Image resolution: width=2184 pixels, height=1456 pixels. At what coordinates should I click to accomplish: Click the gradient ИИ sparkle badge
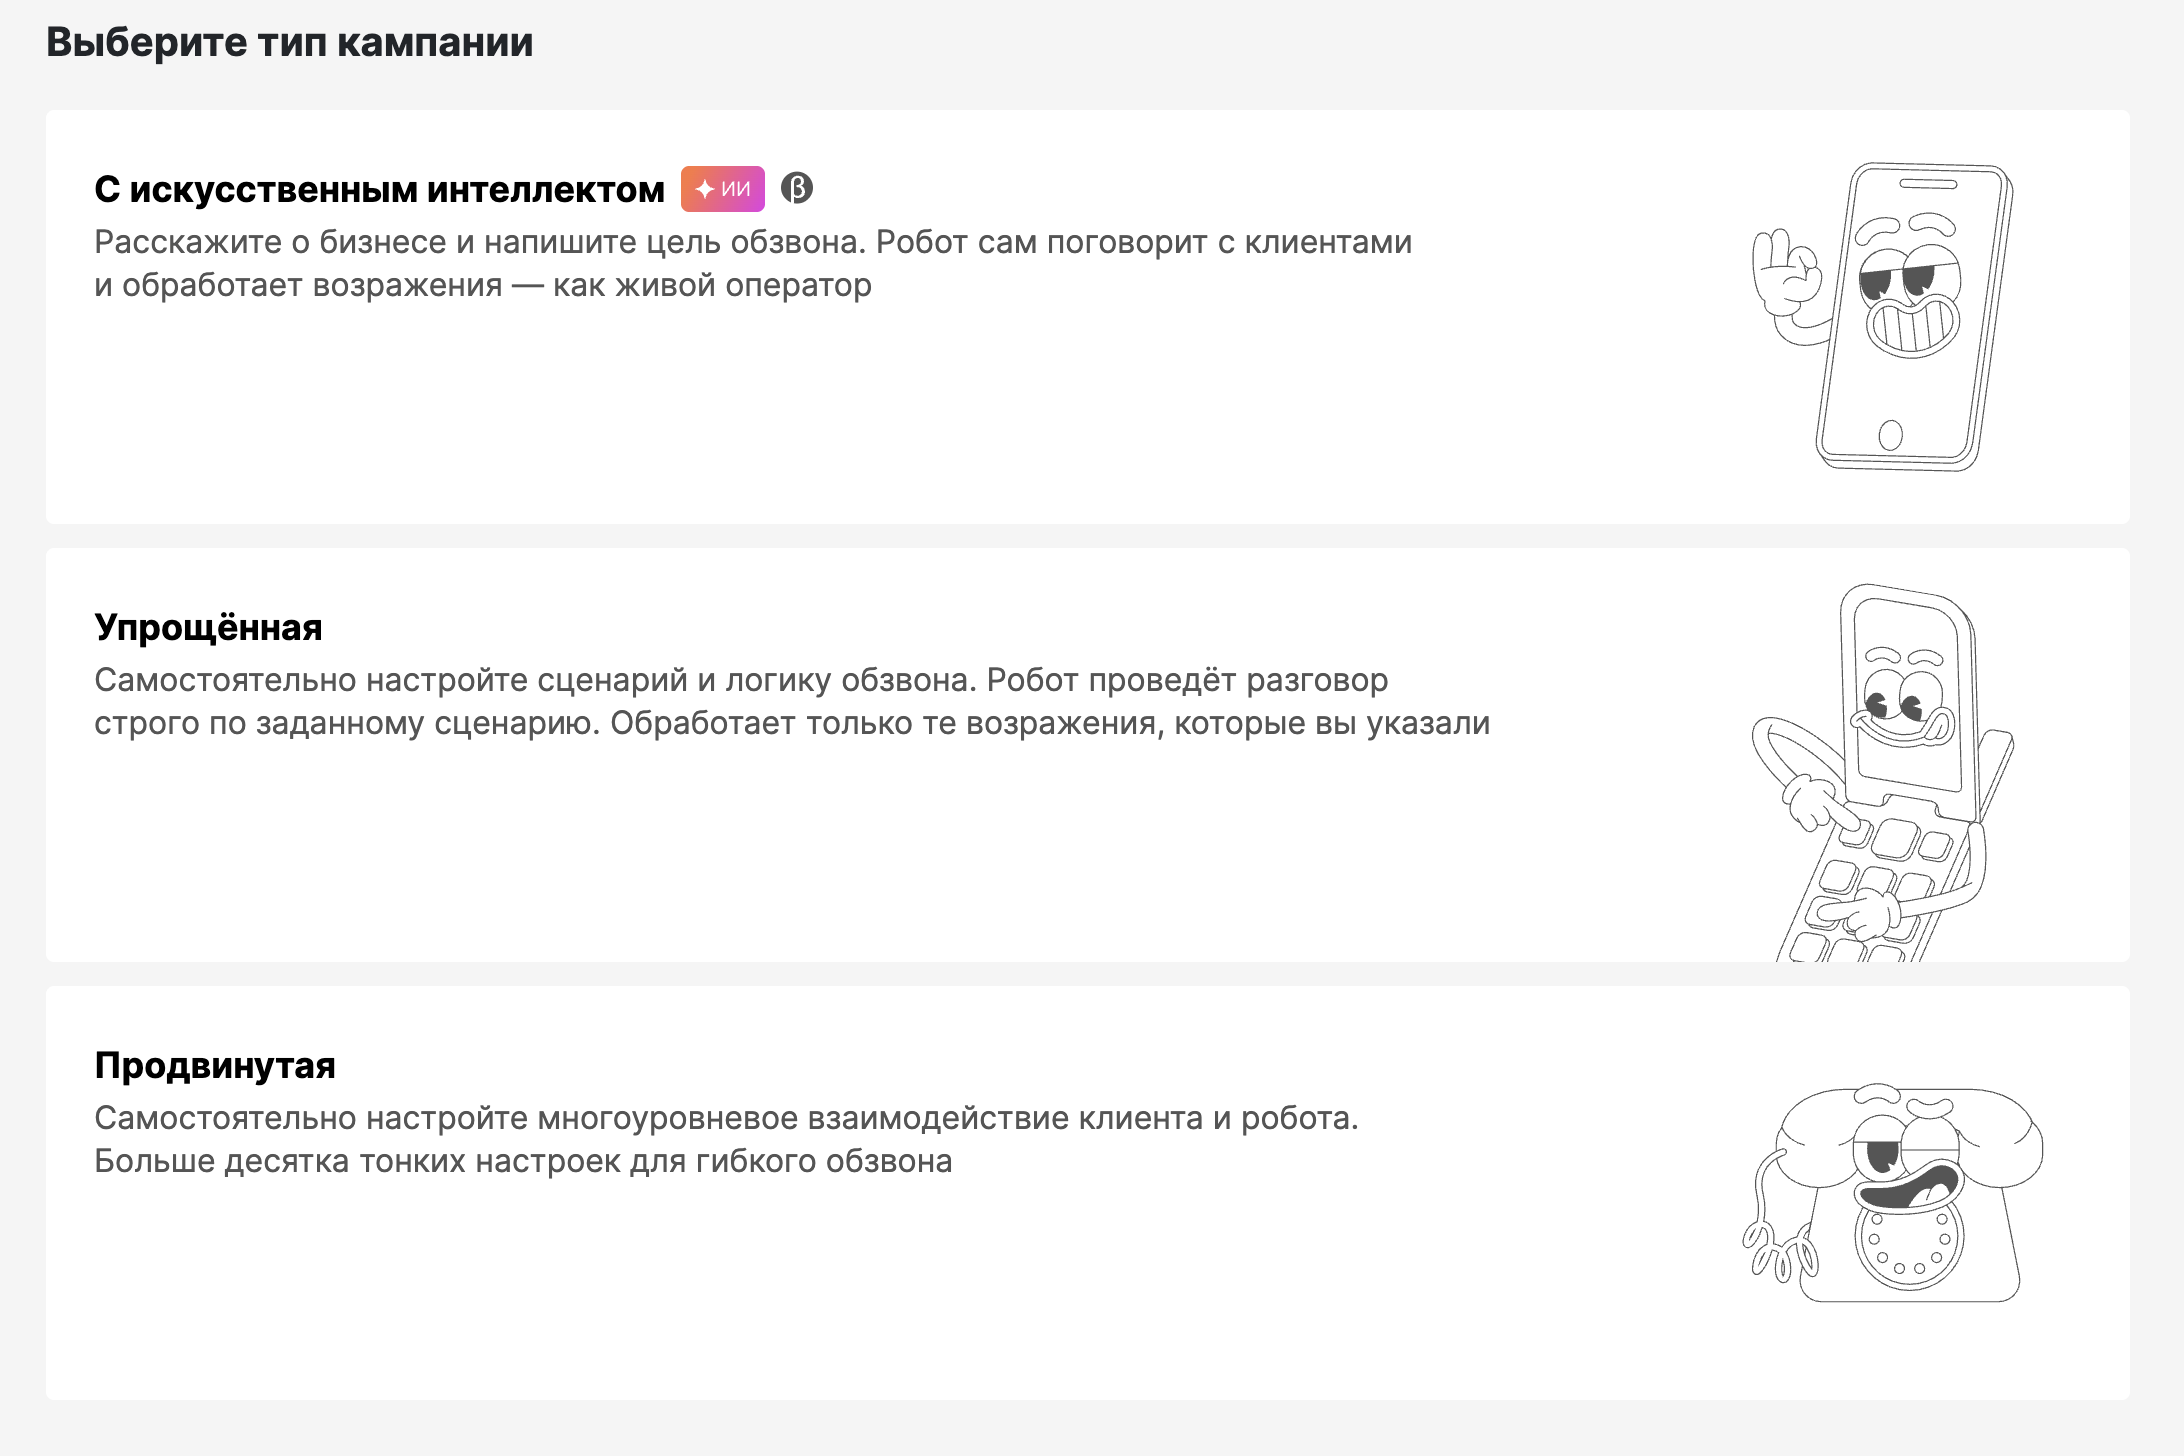click(x=723, y=189)
